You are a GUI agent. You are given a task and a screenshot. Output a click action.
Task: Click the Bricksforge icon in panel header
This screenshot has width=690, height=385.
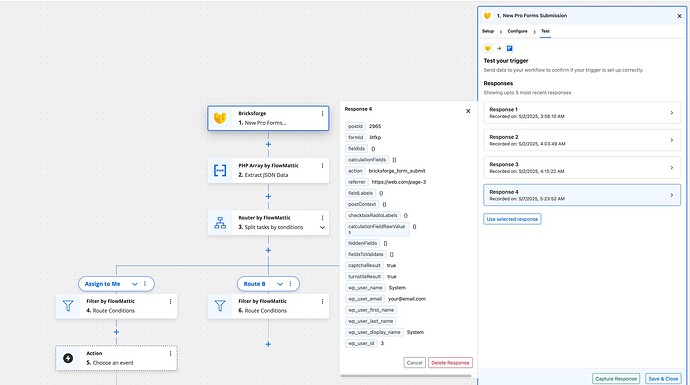(x=487, y=15)
